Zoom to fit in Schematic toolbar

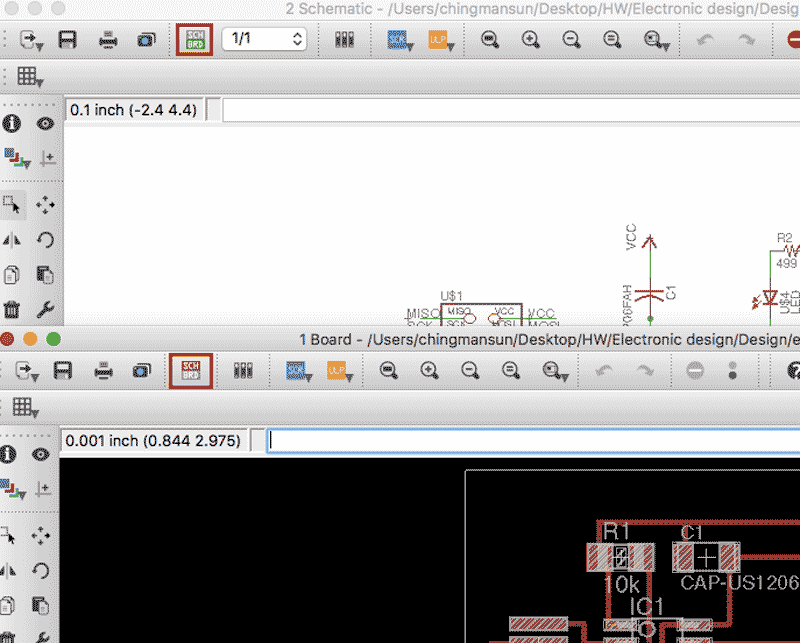(x=490, y=39)
